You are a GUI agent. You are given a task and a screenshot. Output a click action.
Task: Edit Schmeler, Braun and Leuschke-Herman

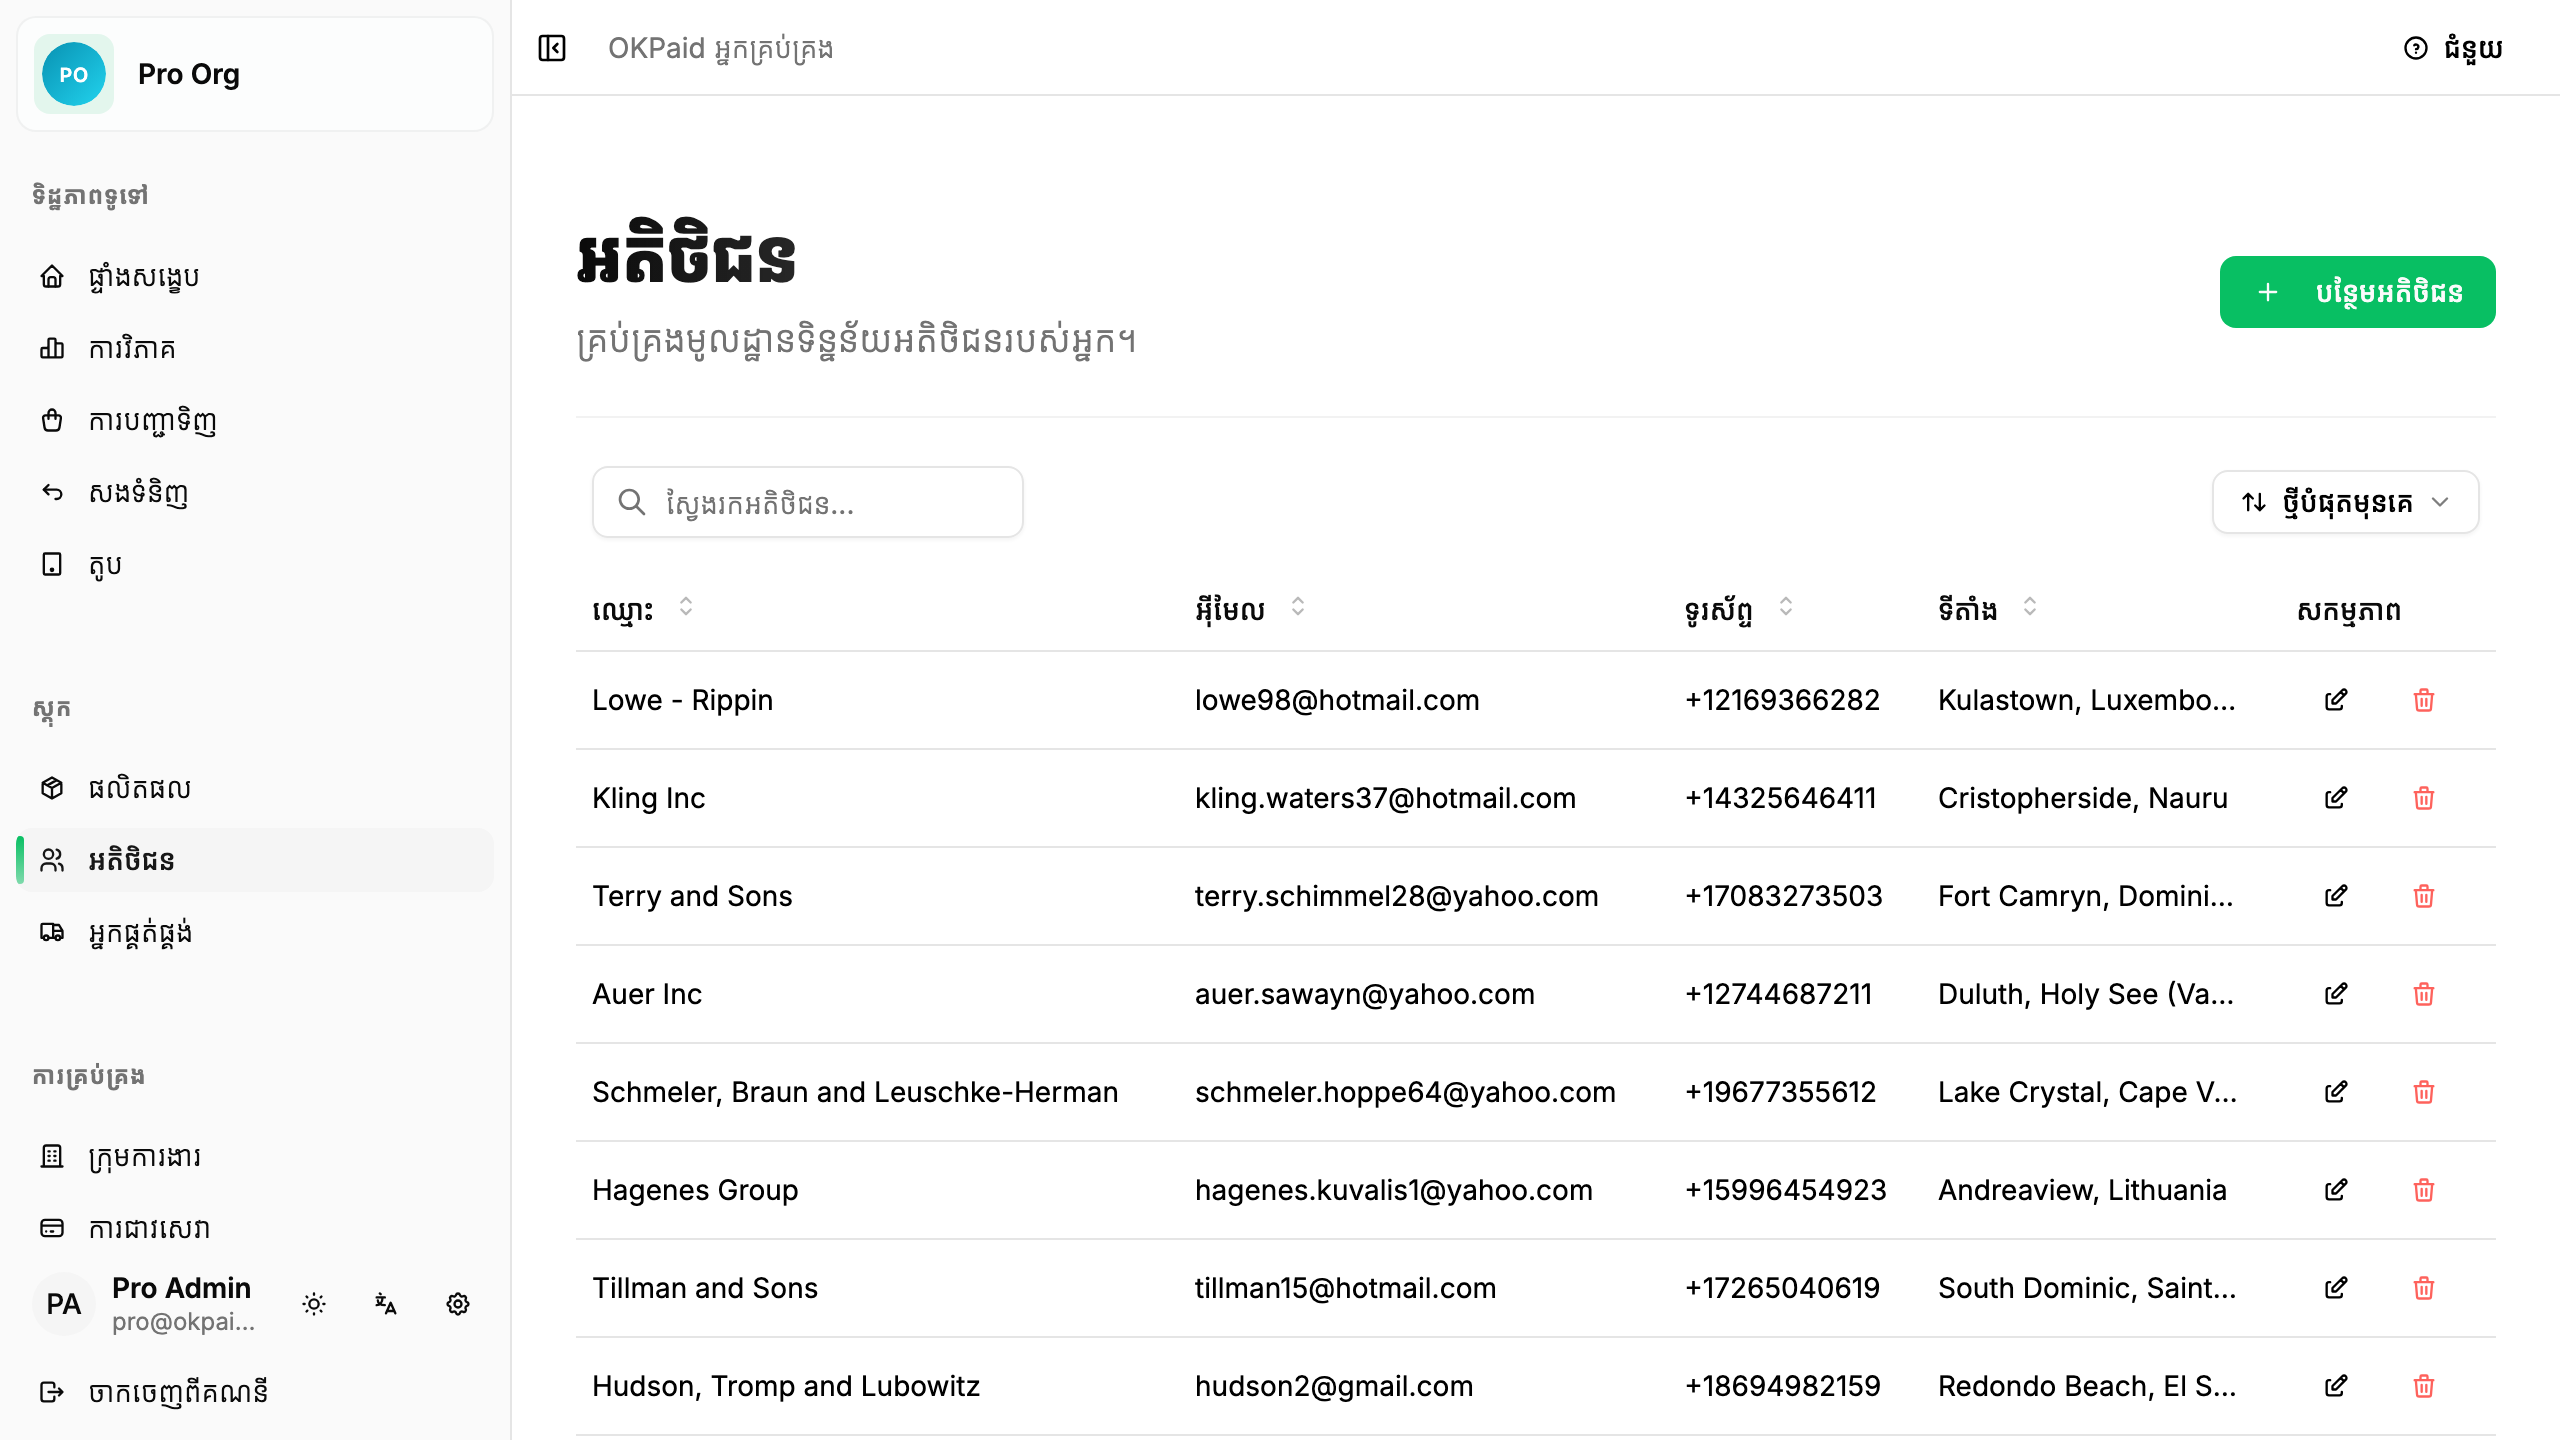[x=2336, y=1092]
